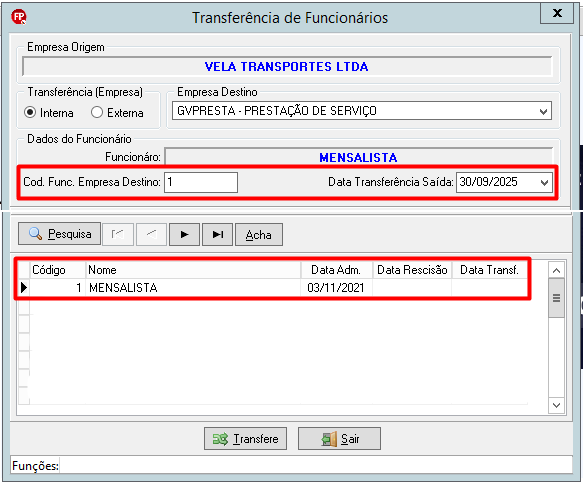Screen dimensions: 583x485
Task: Click the Acha button
Action: pyautogui.click(x=259, y=235)
